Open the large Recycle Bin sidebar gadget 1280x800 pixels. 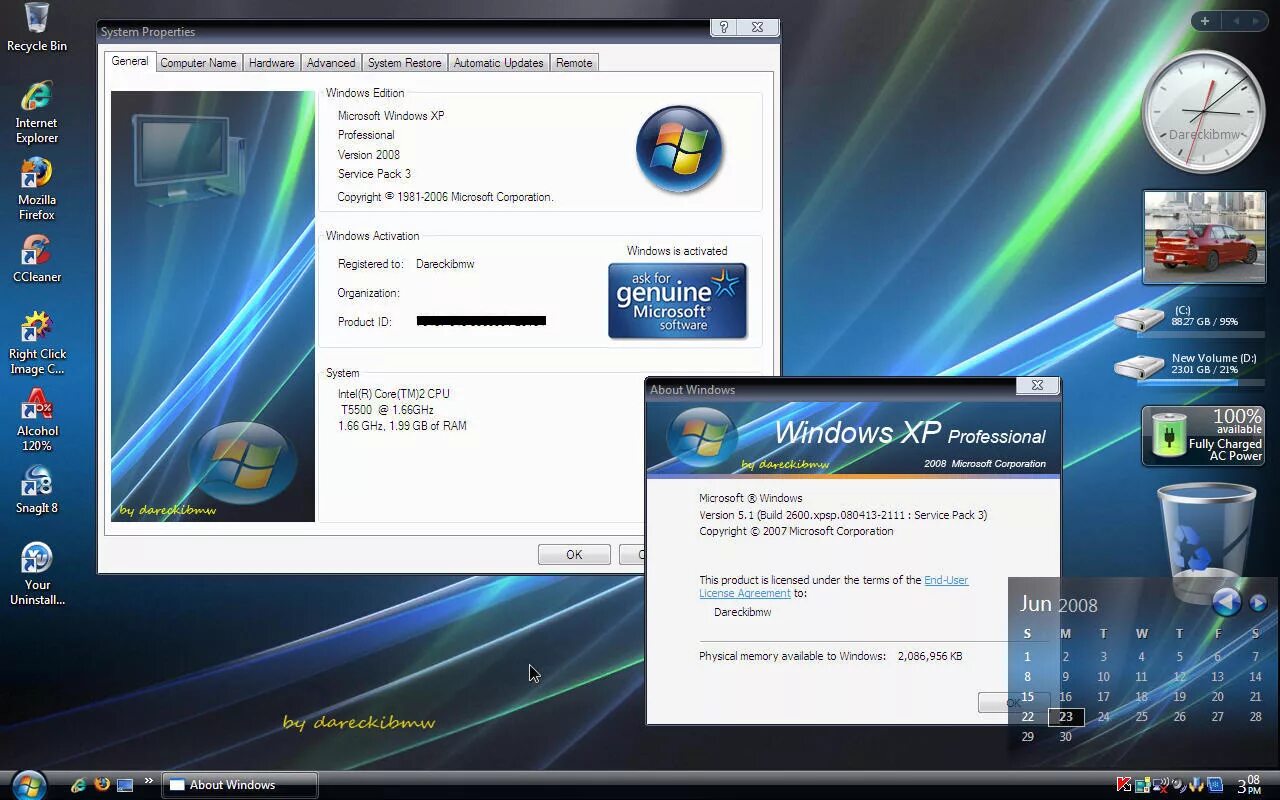coord(1206,542)
